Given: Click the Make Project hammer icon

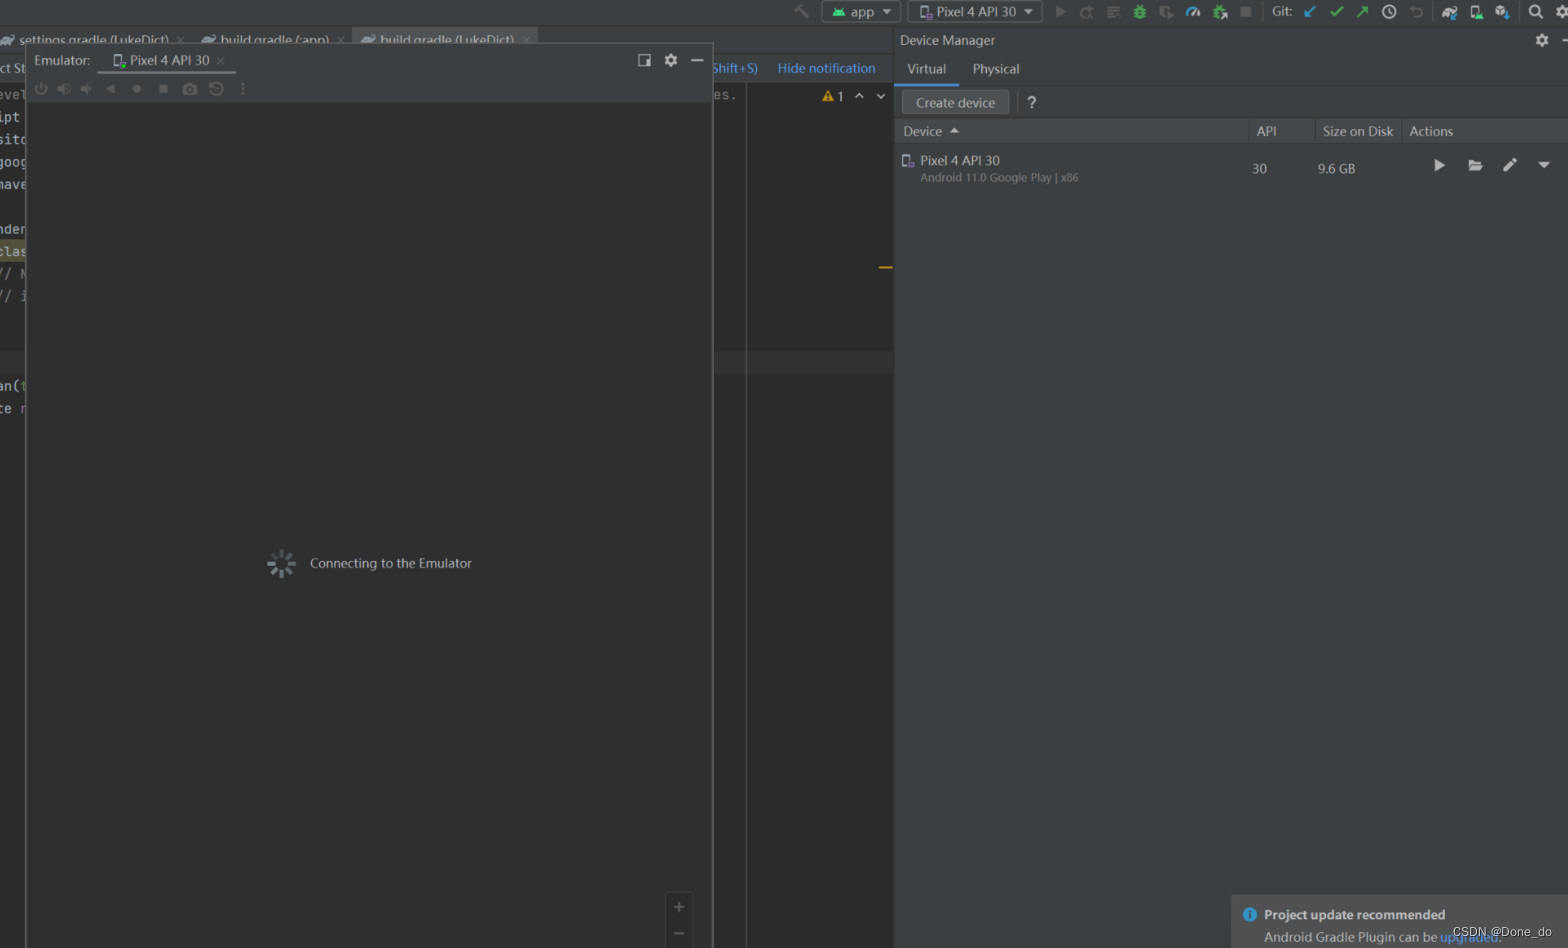Looking at the screenshot, I should click(x=801, y=12).
